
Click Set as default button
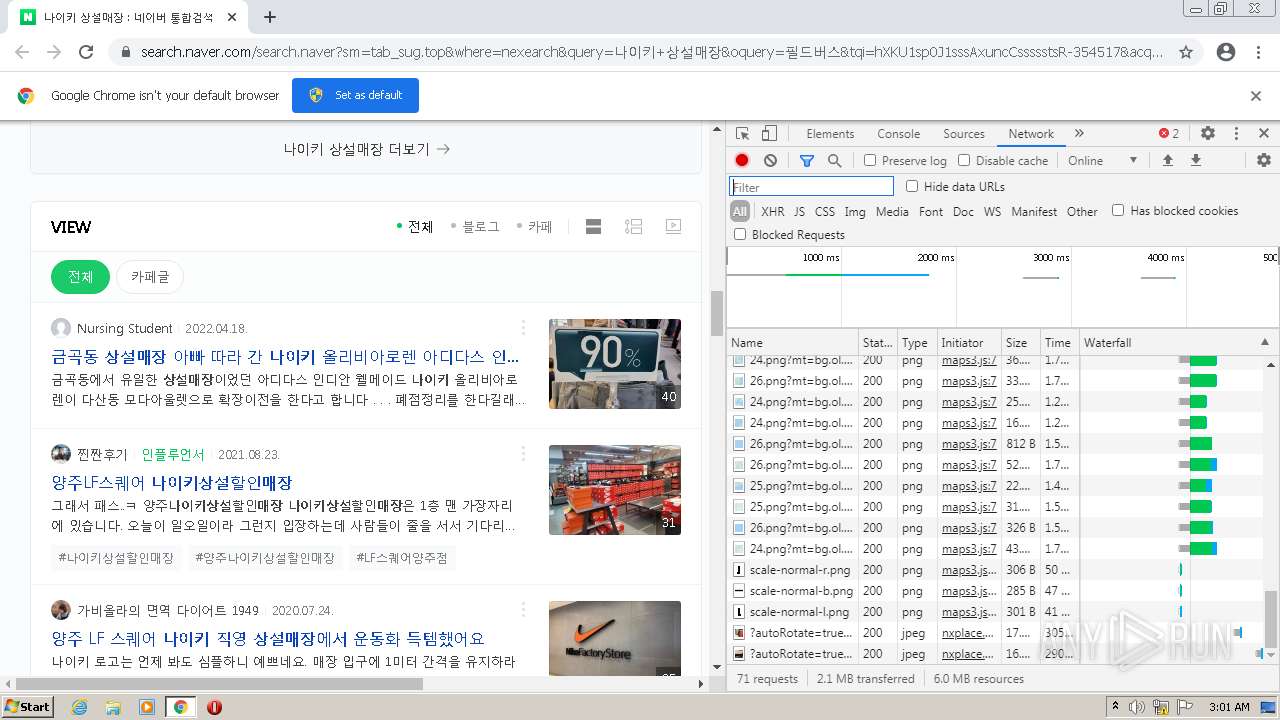coord(355,96)
